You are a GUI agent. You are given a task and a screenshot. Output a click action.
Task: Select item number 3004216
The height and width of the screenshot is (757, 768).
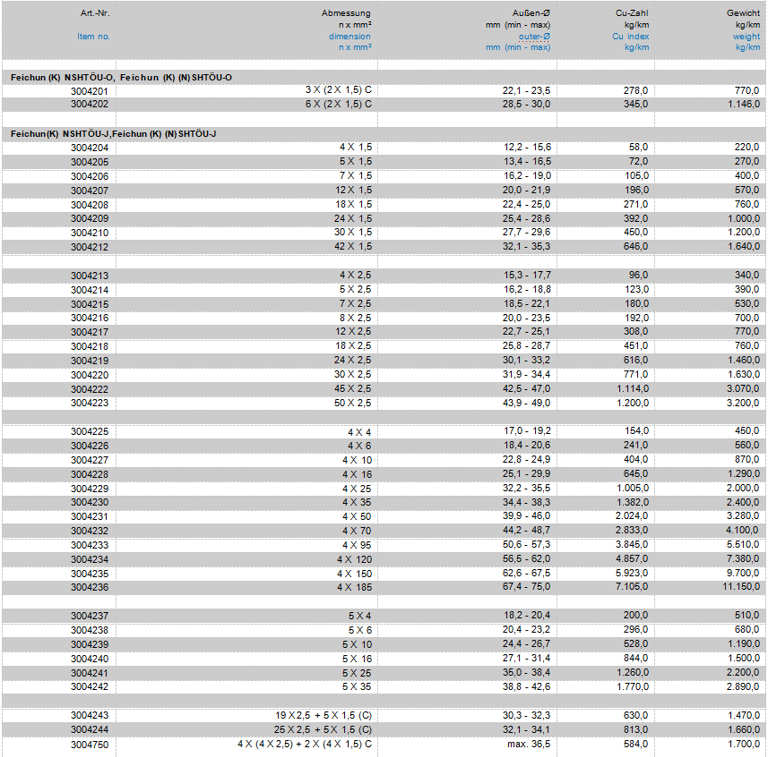click(89, 318)
